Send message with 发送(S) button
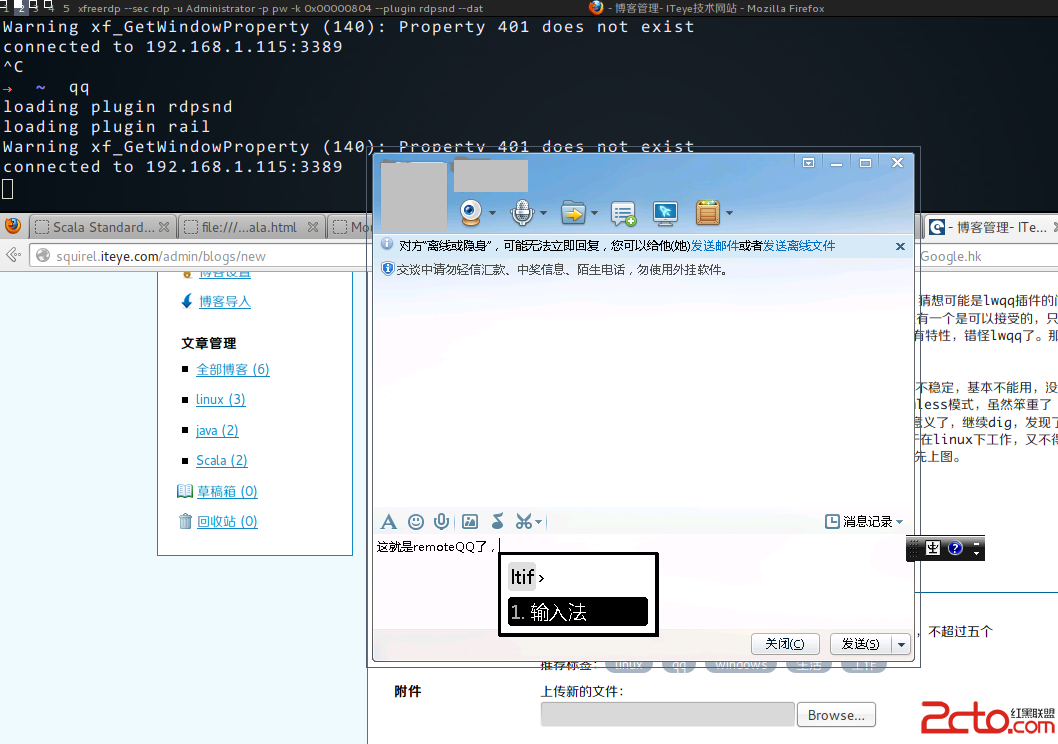1058x744 pixels. pos(861,644)
